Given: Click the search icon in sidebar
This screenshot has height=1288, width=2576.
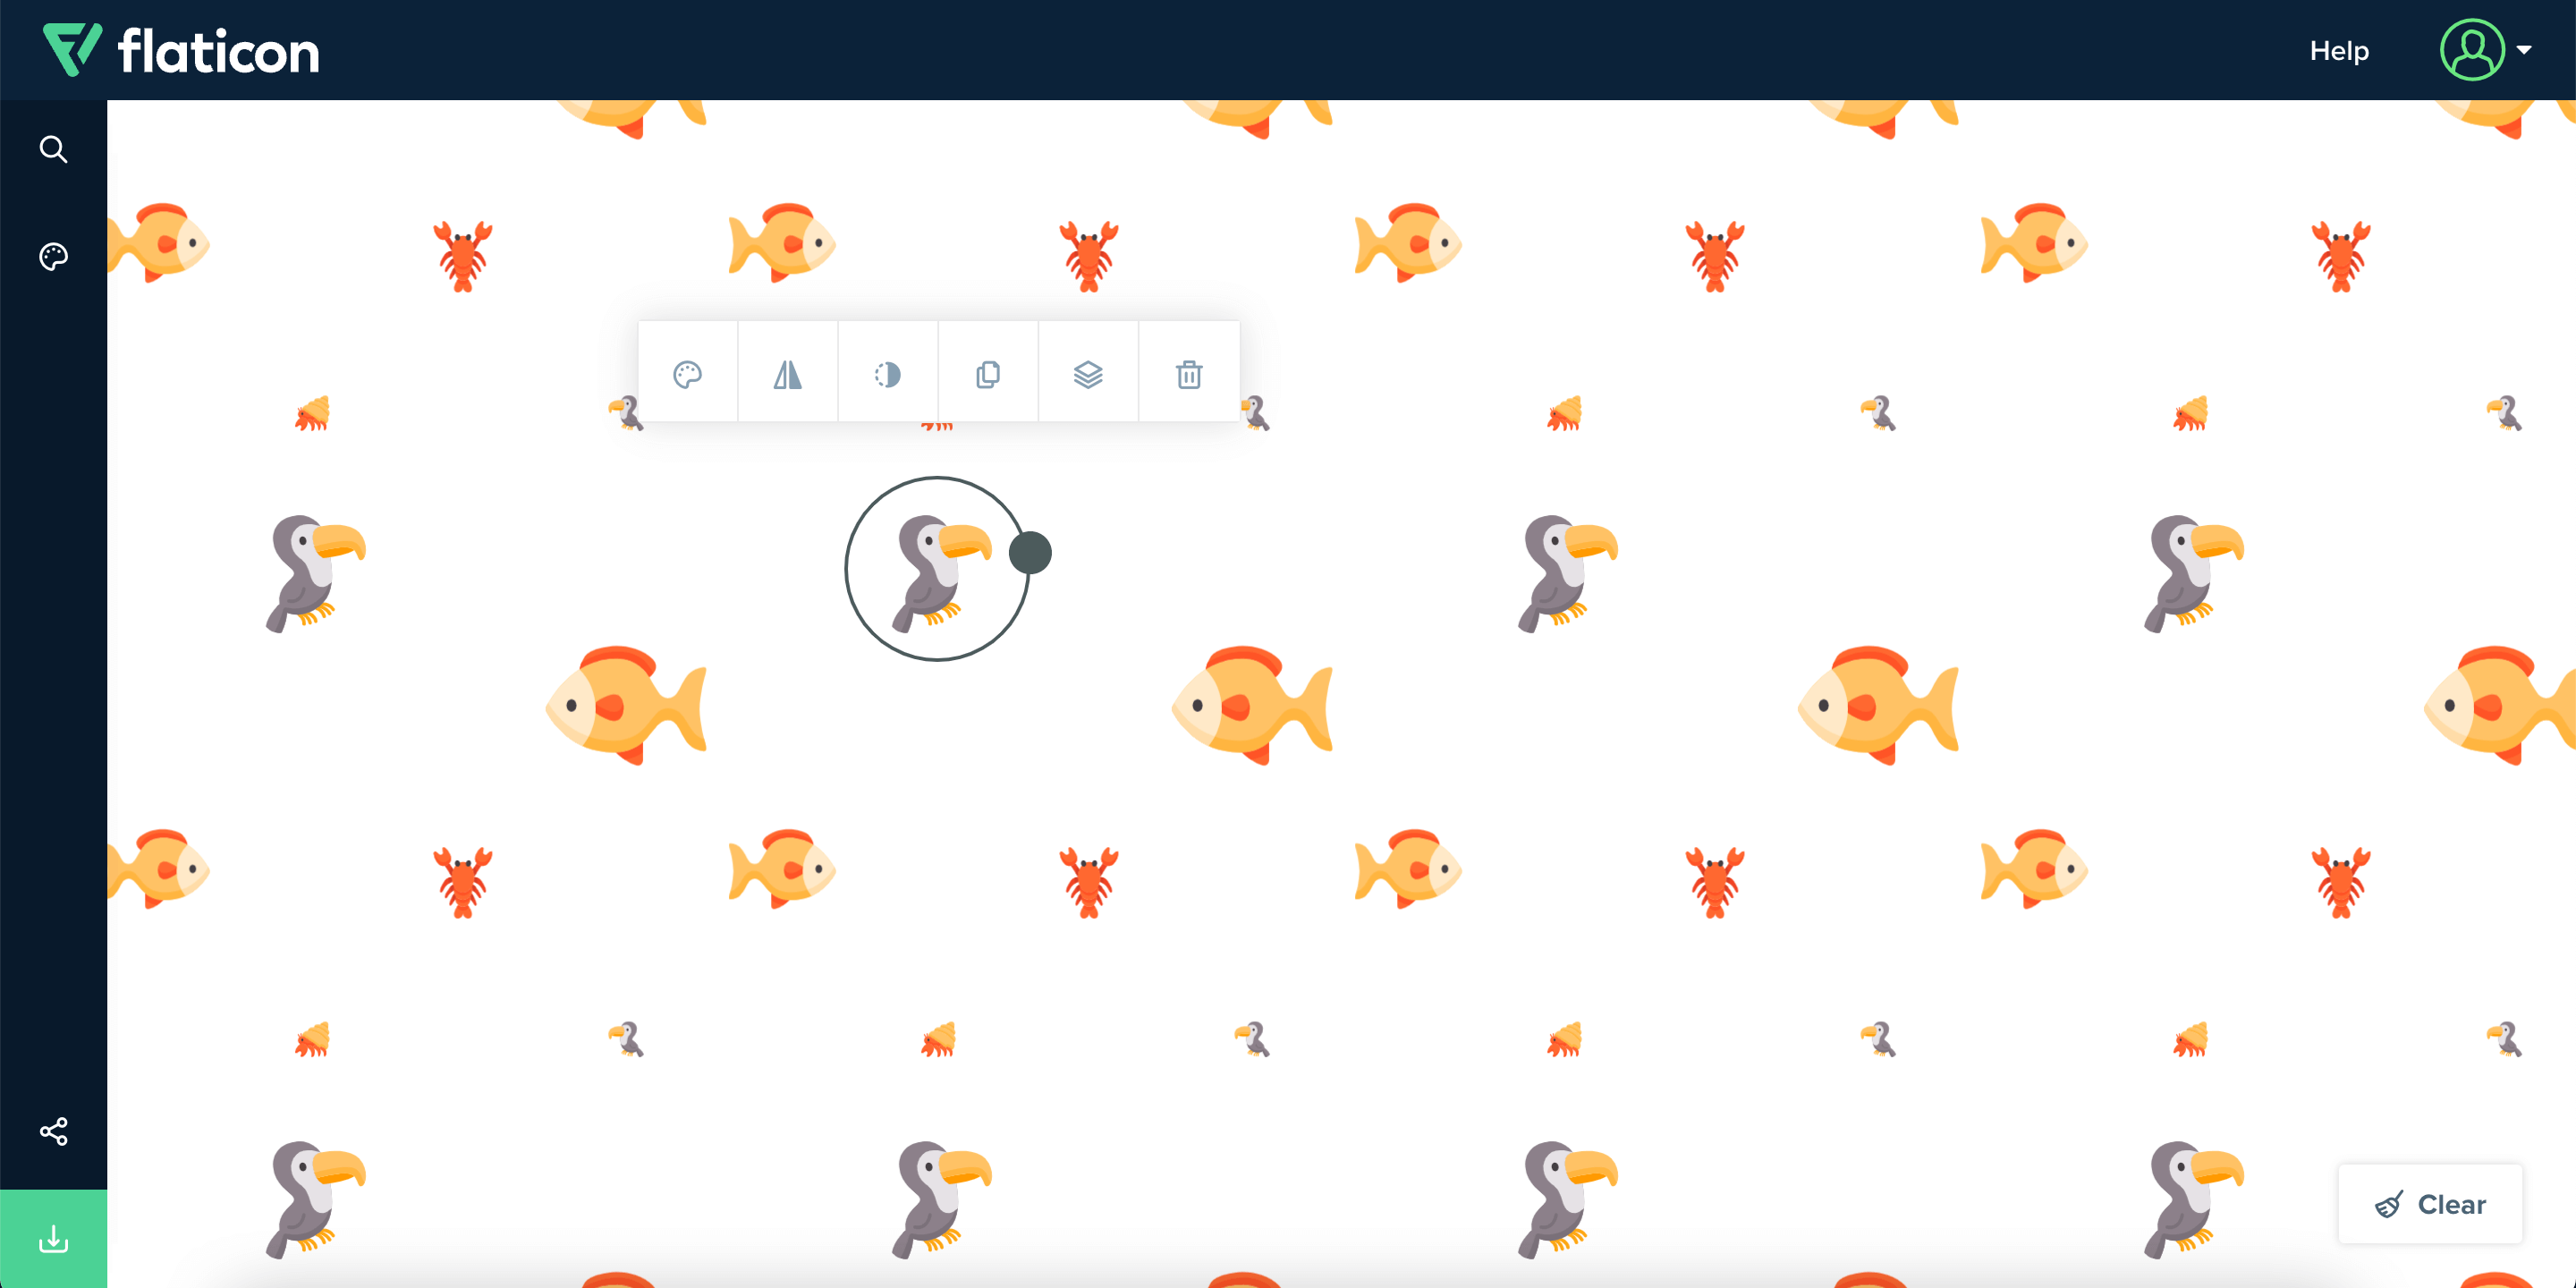Looking at the screenshot, I should tap(51, 149).
